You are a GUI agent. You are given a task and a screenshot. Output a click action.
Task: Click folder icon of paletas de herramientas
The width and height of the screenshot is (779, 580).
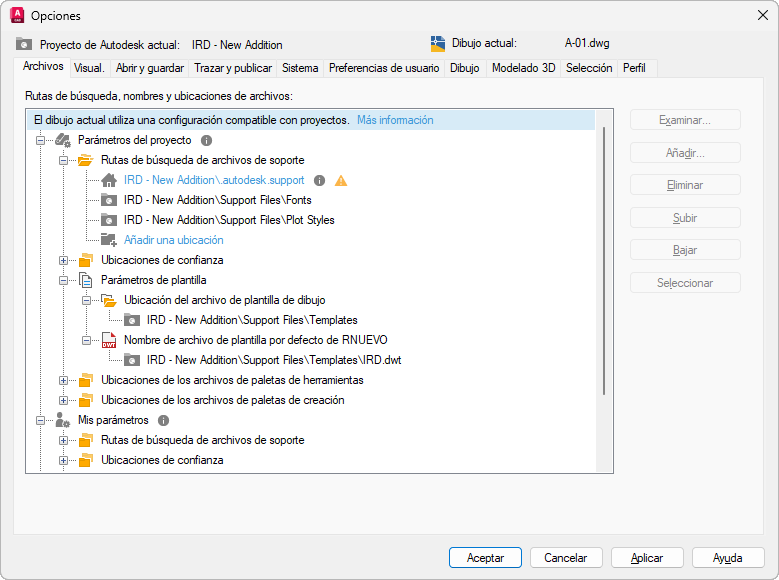click(85, 380)
